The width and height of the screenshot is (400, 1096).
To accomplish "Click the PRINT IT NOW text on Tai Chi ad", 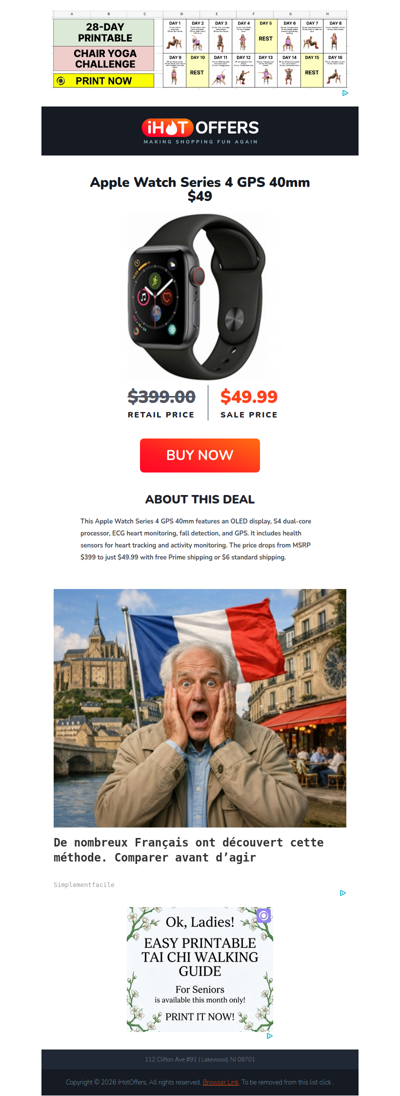I will tap(200, 1017).
